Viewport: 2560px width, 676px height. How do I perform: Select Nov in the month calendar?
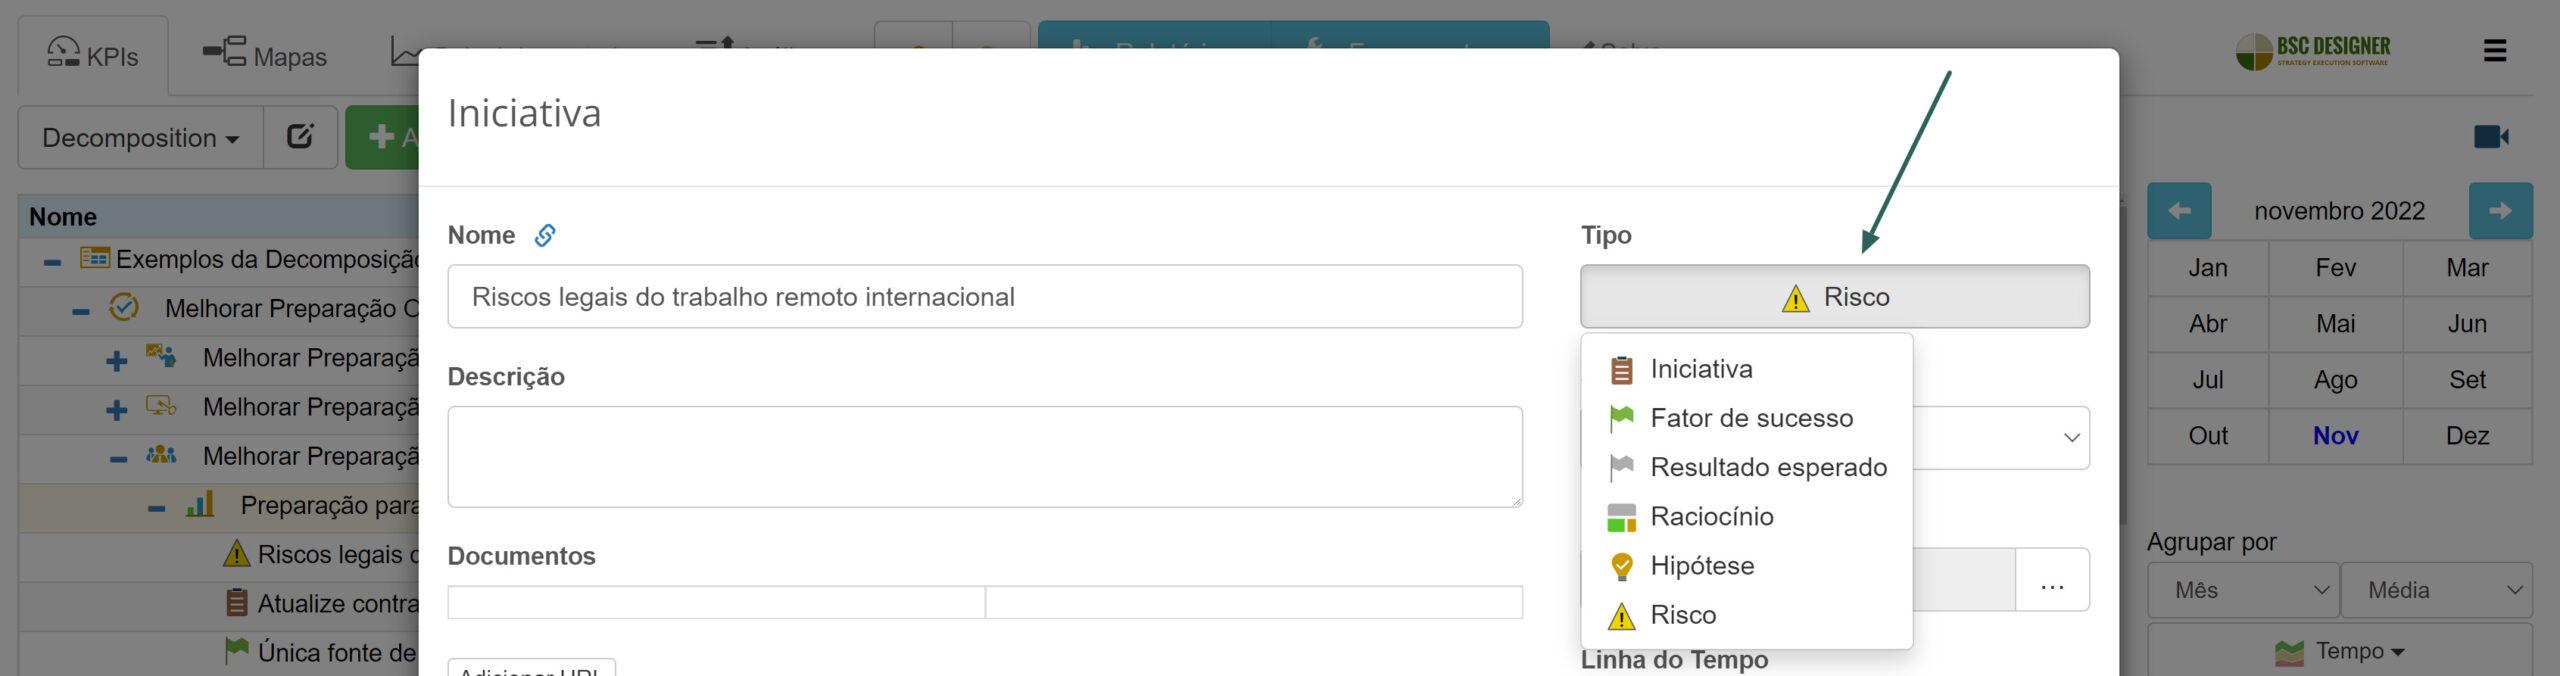pyautogui.click(x=2334, y=436)
